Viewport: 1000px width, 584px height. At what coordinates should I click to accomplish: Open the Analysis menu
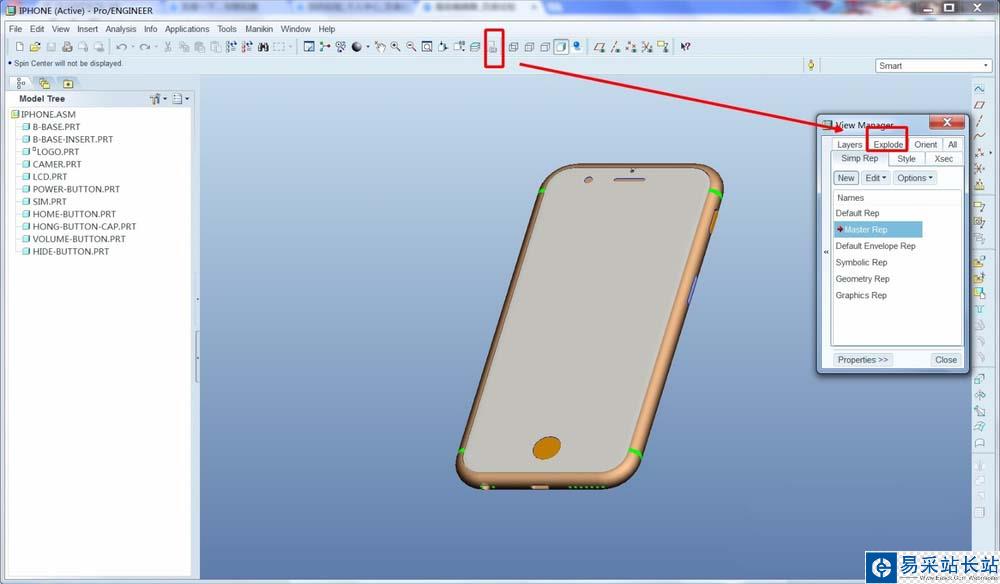click(121, 29)
